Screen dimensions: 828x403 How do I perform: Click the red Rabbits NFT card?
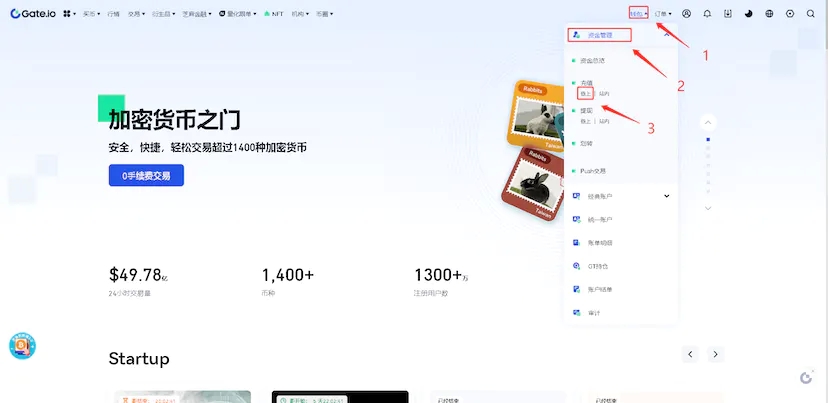pyautogui.click(x=531, y=182)
